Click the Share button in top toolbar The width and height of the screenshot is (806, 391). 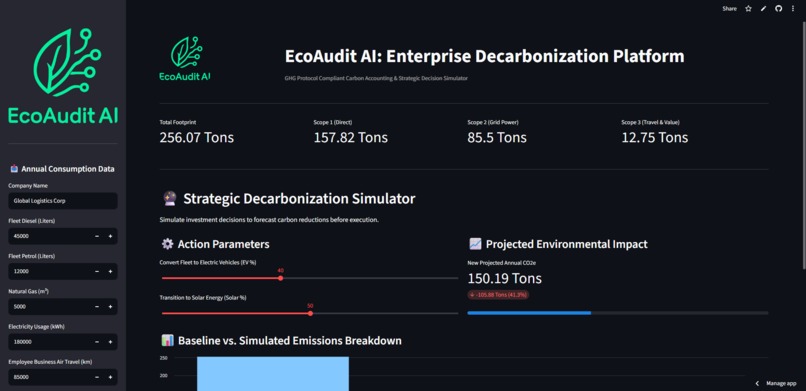(x=729, y=9)
